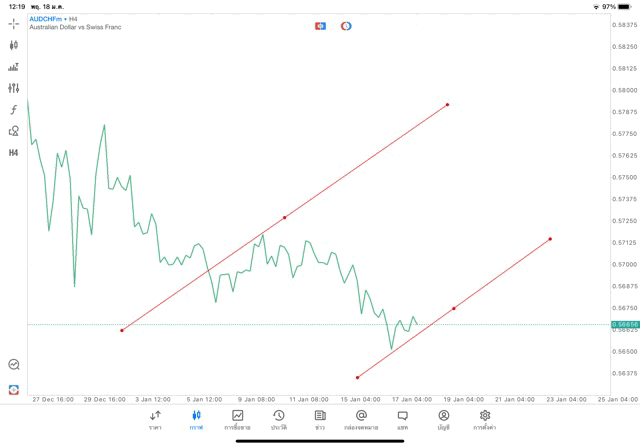Open chart settings sliders icon
This screenshot has width=640, height=447.
coord(14,88)
